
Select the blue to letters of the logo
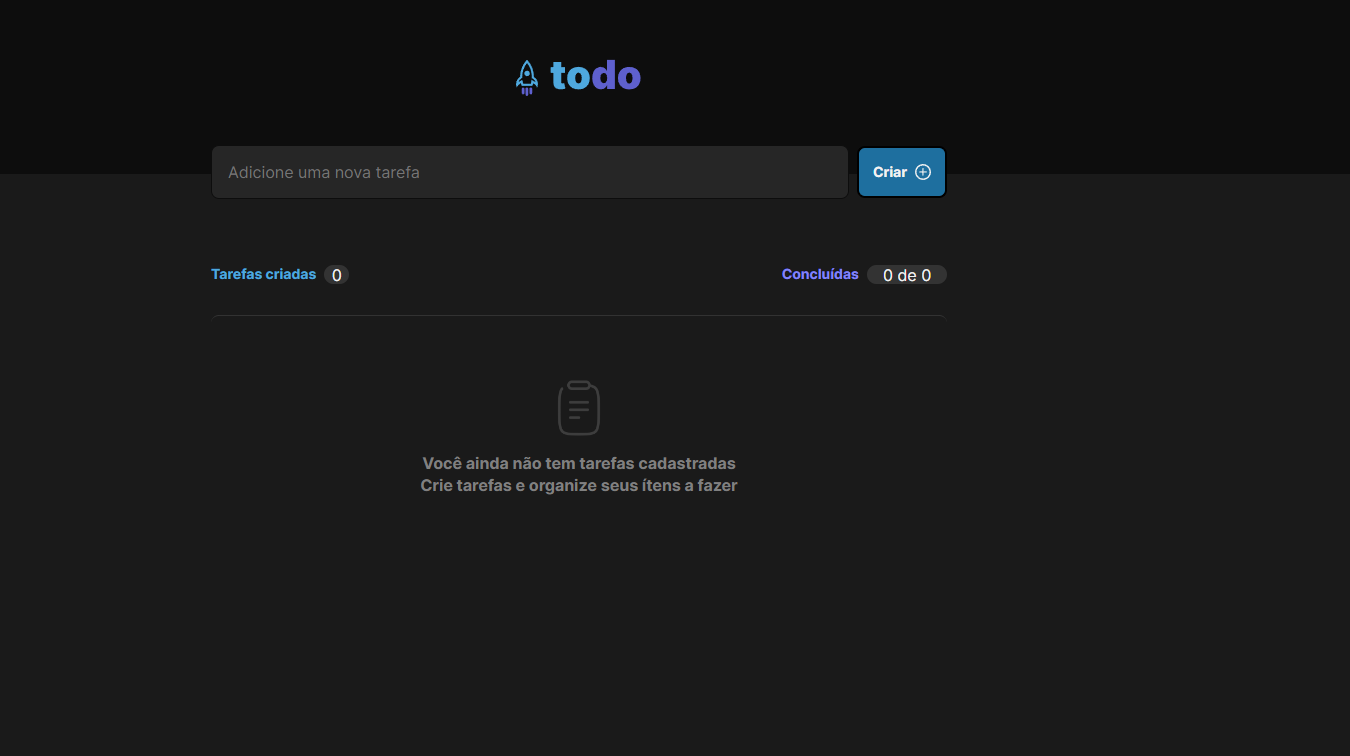pyautogui.click(x=570, y=75)
